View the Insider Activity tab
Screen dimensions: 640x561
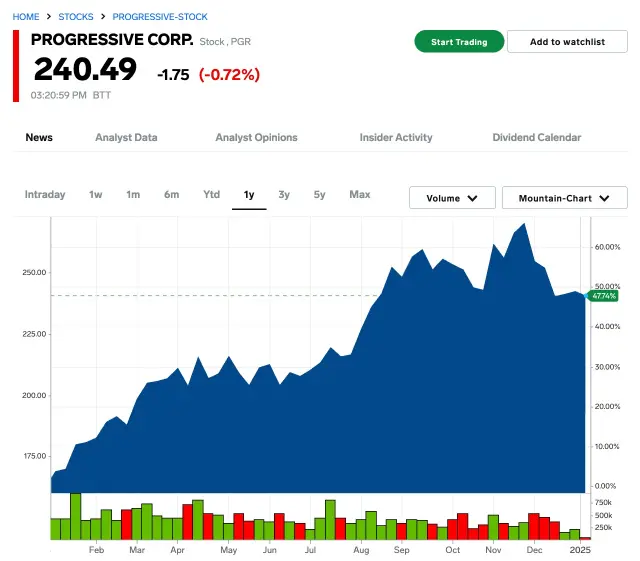396,137
